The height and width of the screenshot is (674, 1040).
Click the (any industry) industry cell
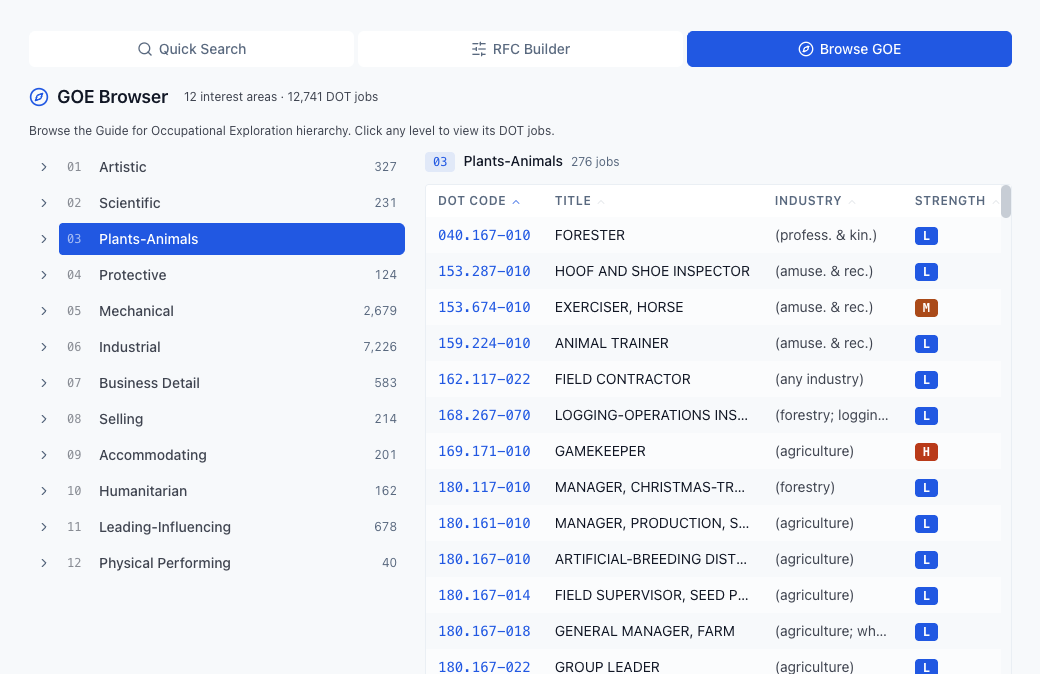pos(819,379)
